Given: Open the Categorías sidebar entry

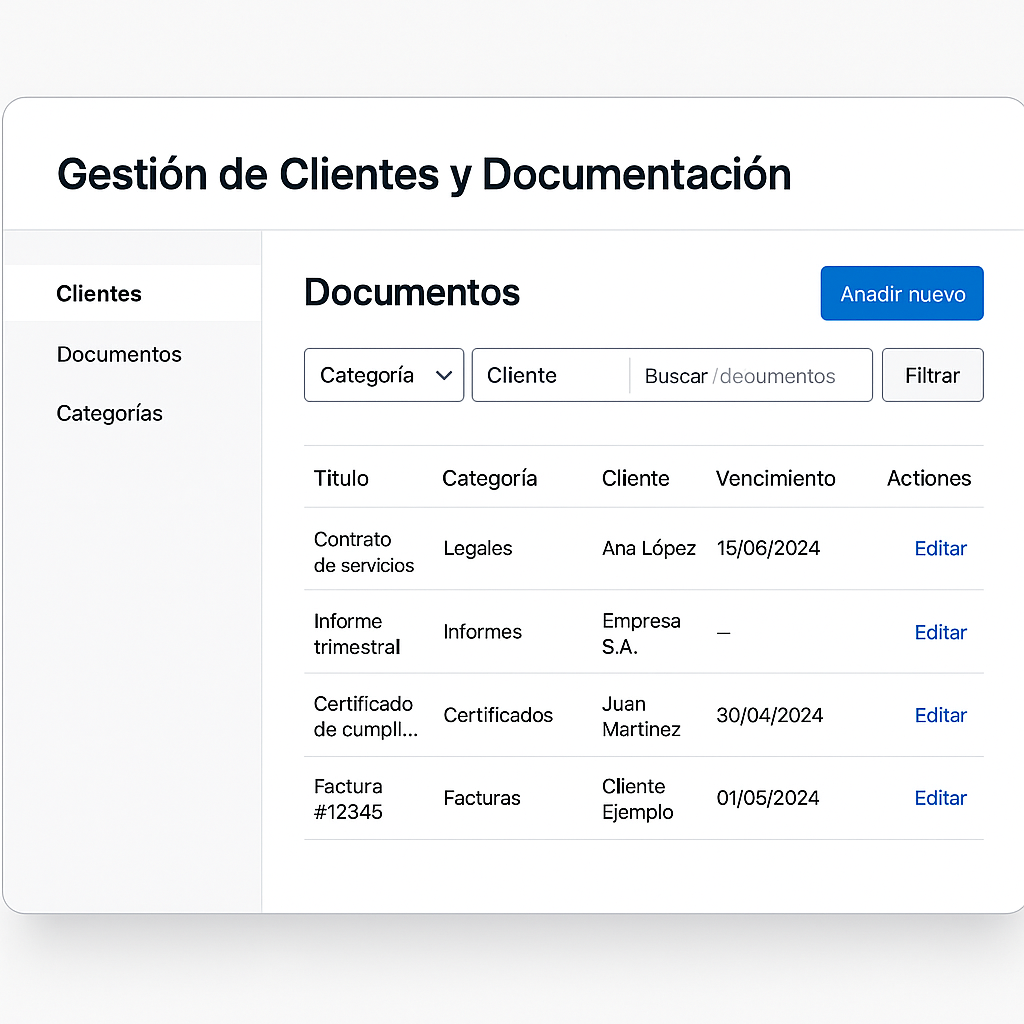Looking at the screenshot, I should point(109,413).
